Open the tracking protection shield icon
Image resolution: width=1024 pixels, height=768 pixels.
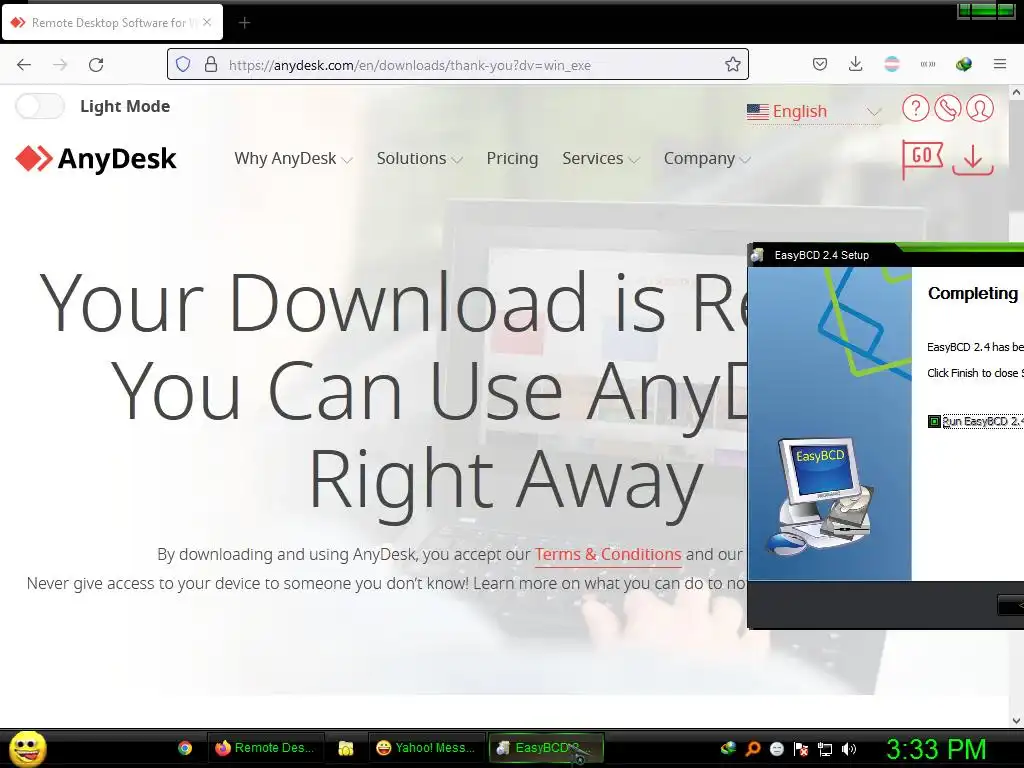pos(184,65)
